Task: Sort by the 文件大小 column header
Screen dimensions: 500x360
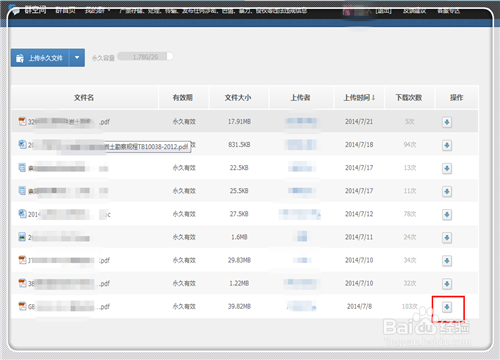Action: [238, 98]
